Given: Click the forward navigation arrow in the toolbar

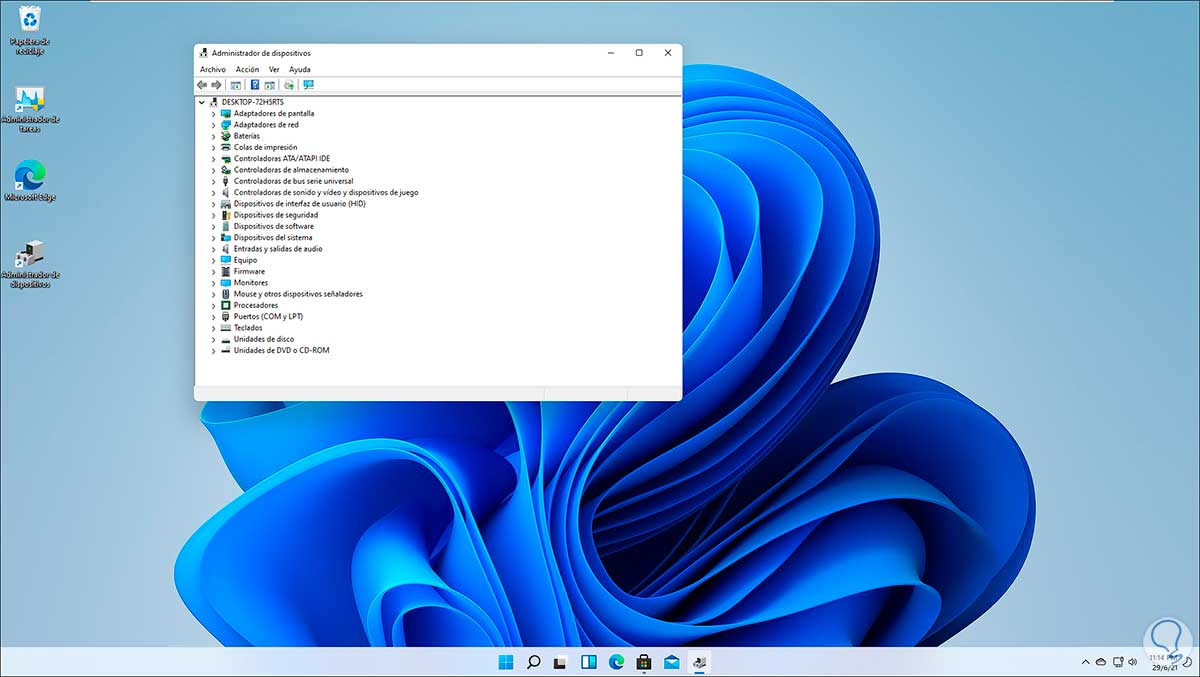Looking at the screenshot, I should (x=216, y=85).
